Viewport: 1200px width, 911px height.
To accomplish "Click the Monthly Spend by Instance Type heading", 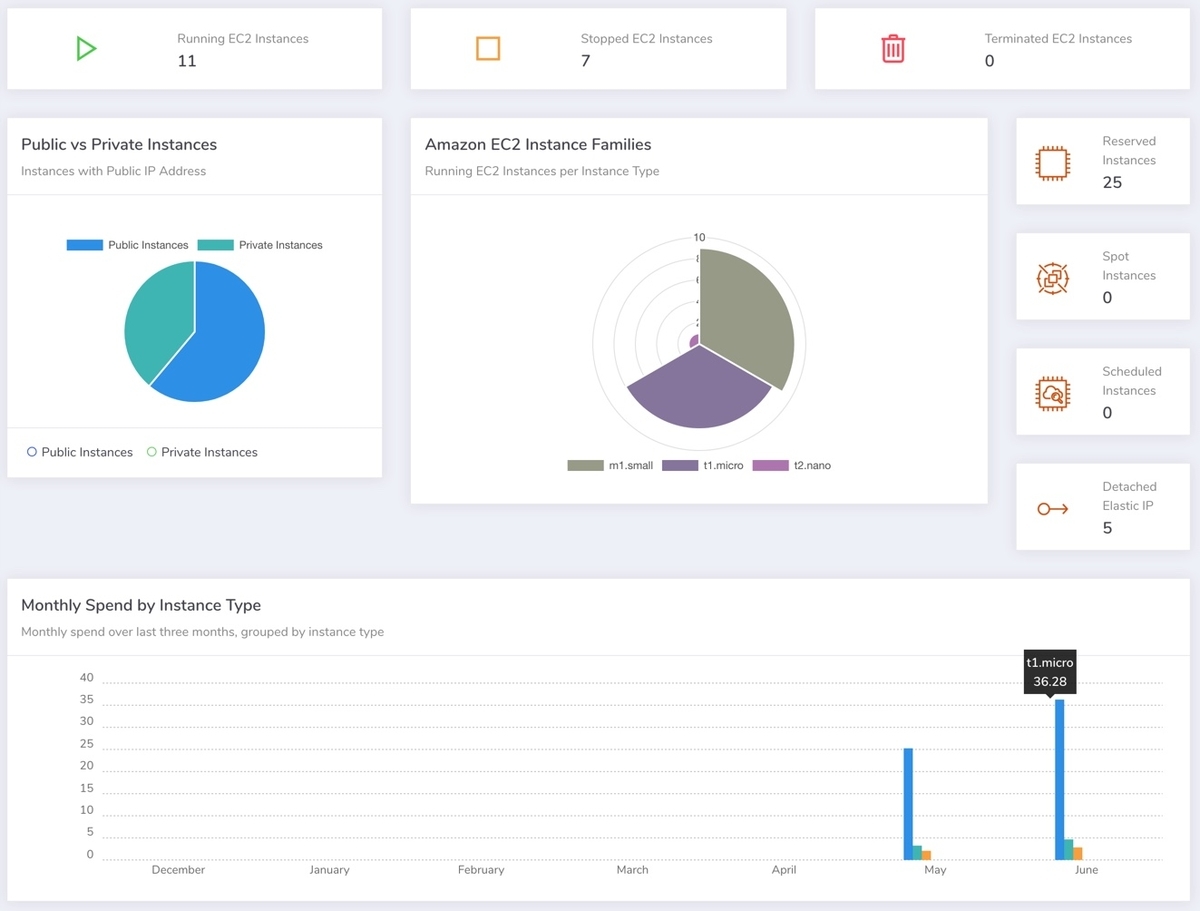I will tap(141, 605).
